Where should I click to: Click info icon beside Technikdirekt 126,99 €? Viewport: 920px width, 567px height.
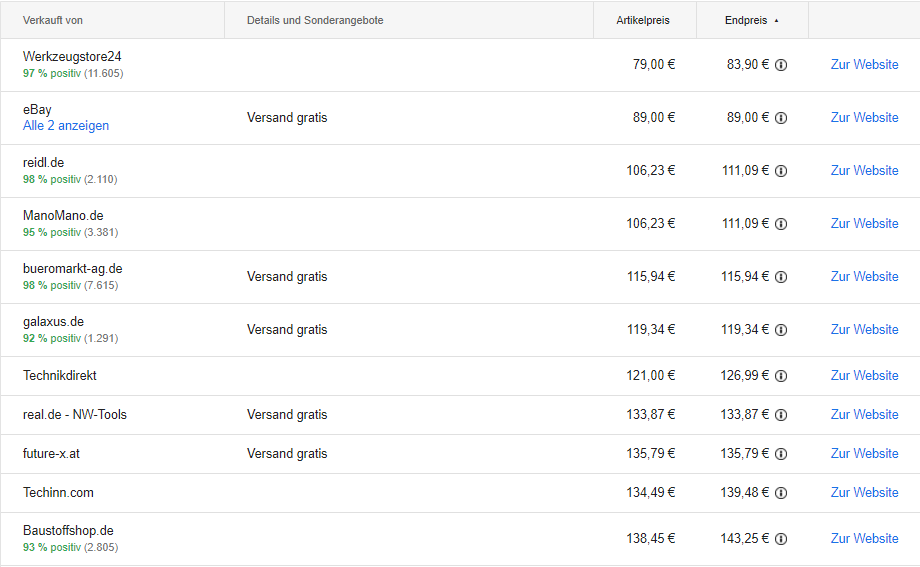781,376
